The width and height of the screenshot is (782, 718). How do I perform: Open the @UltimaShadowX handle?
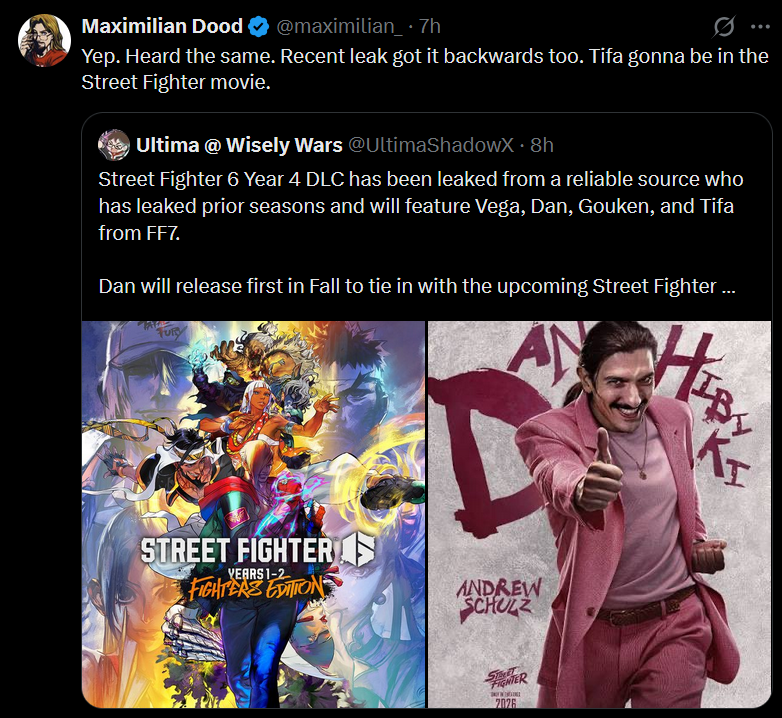point(431,145)
